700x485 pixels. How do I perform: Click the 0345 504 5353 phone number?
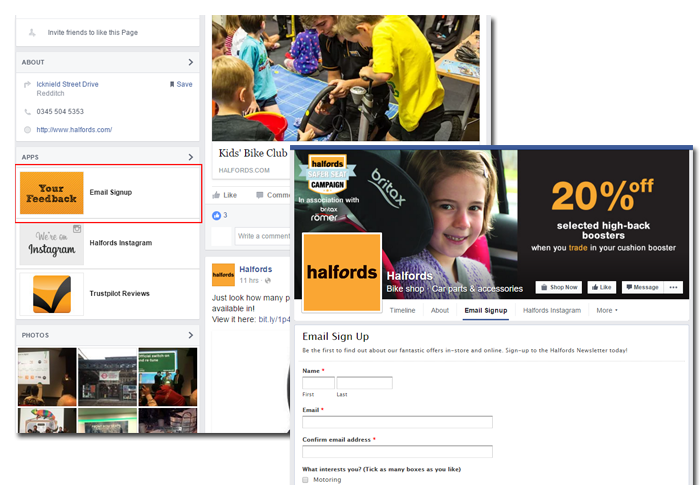[60, 112]
